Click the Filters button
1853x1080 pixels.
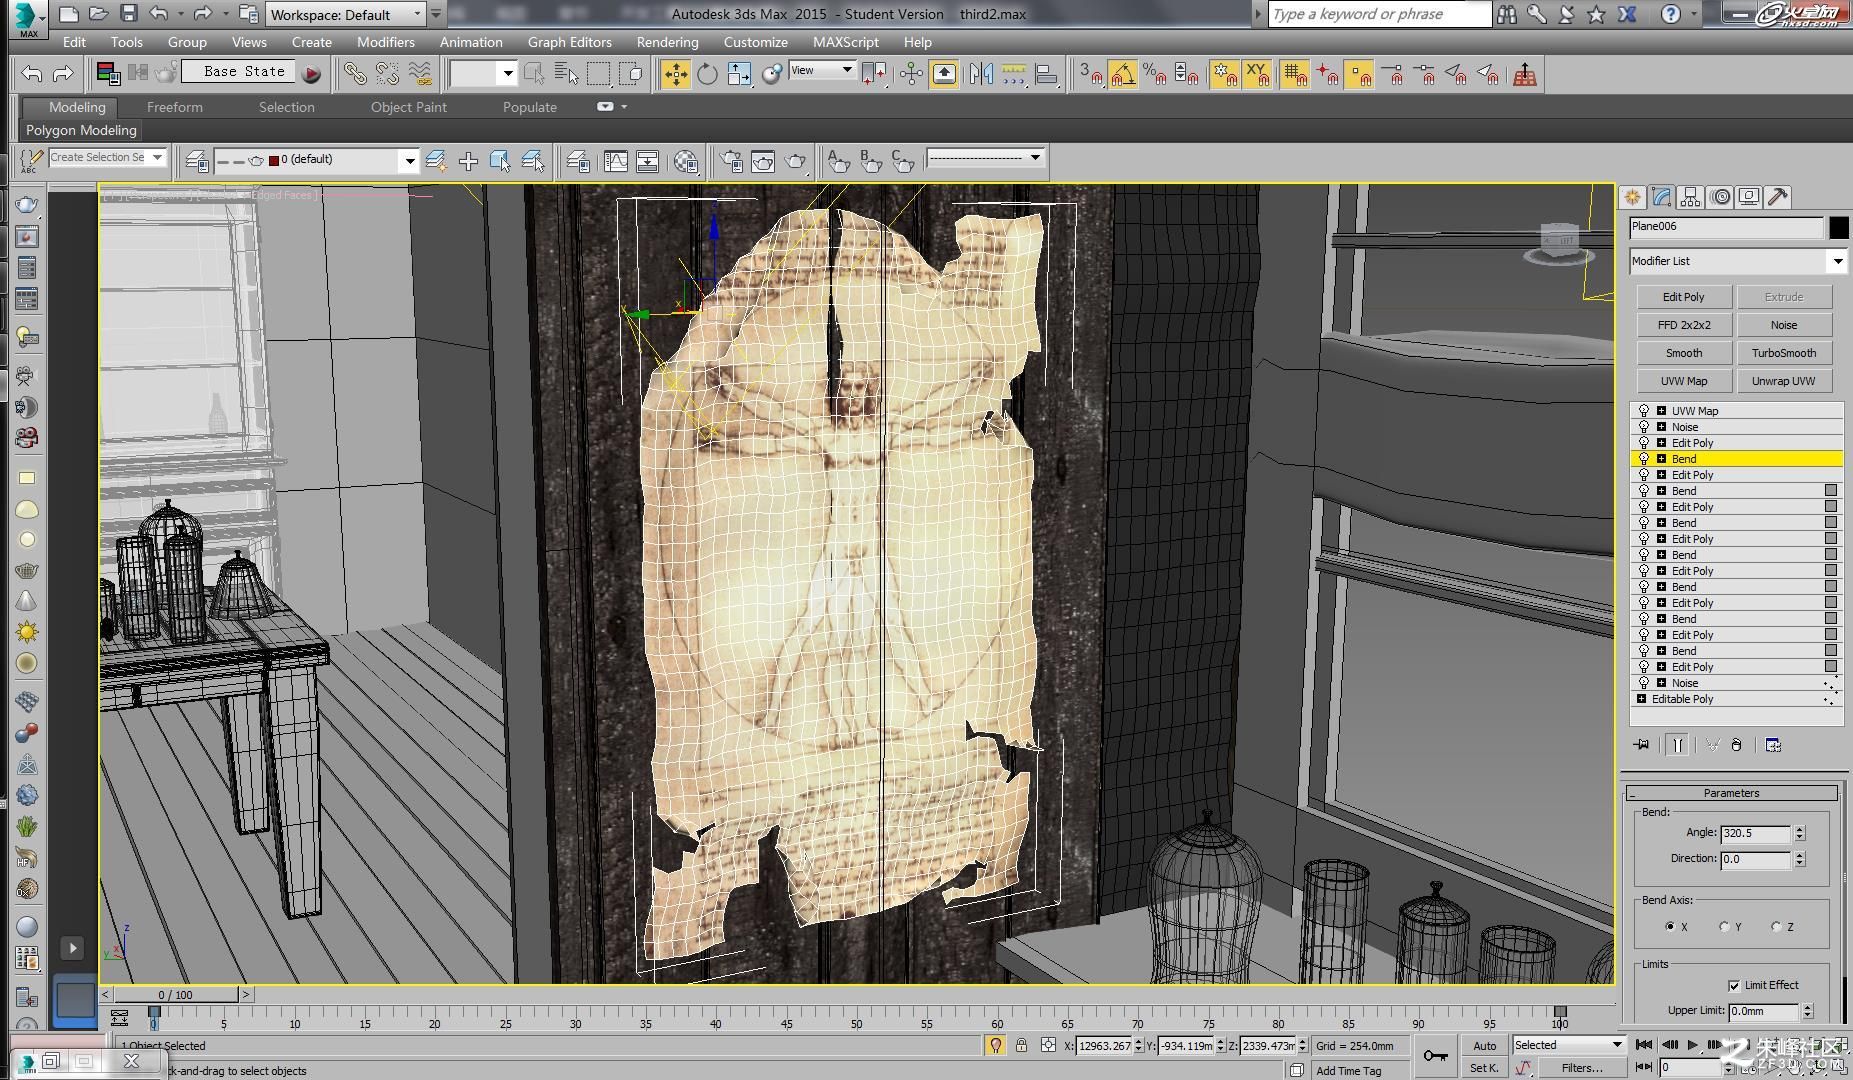pos(1582,1068)
